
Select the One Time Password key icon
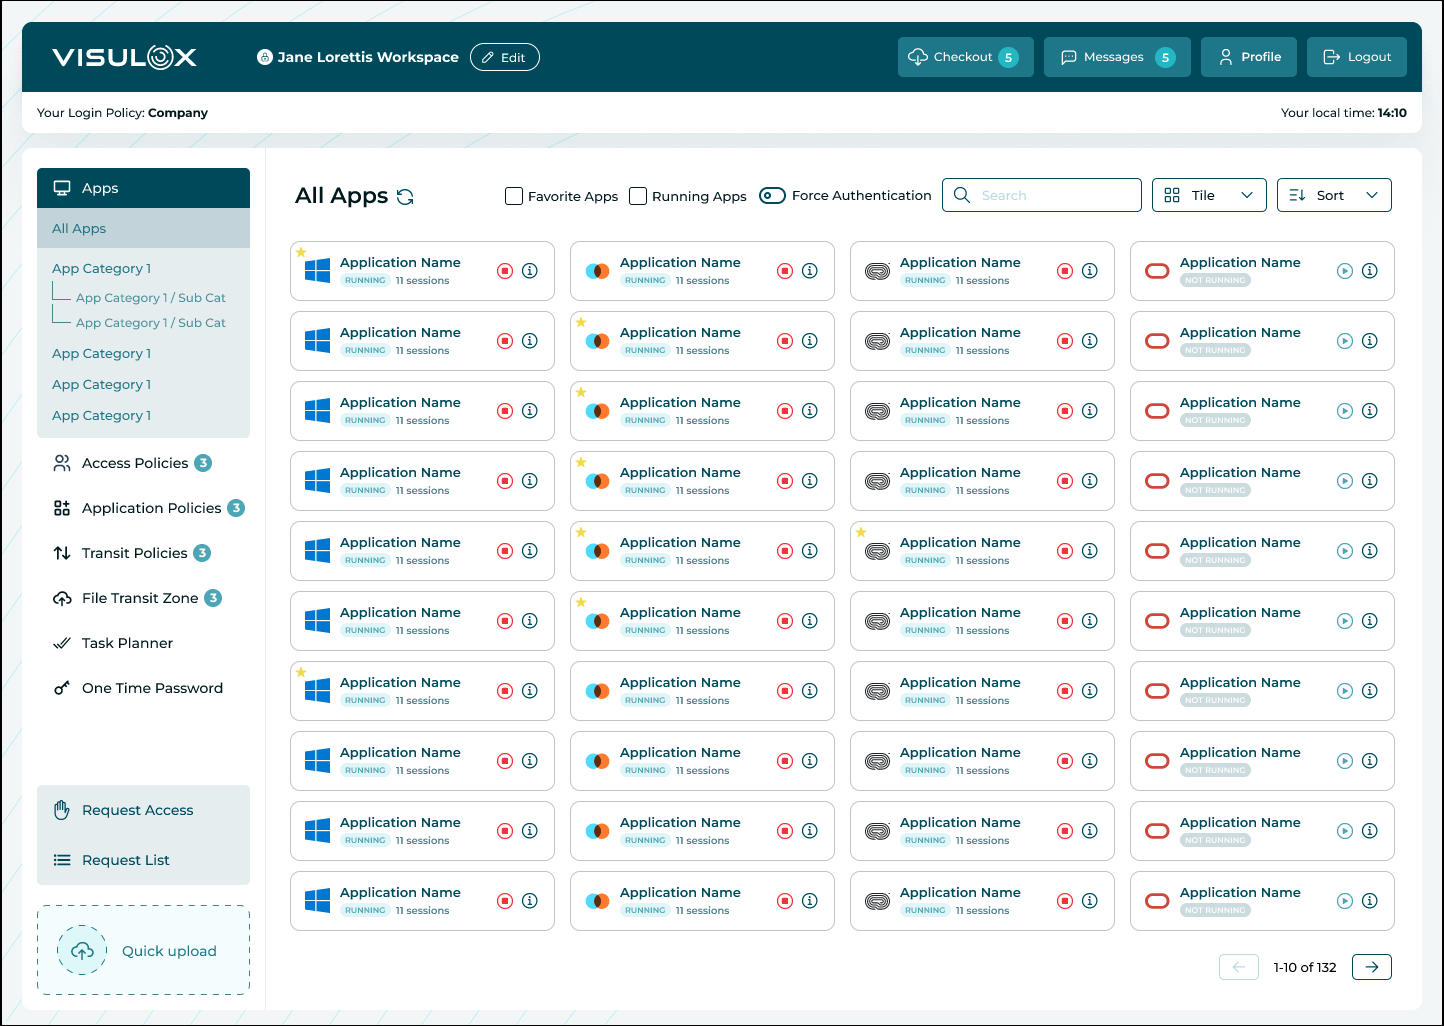[x=61, y=688]
